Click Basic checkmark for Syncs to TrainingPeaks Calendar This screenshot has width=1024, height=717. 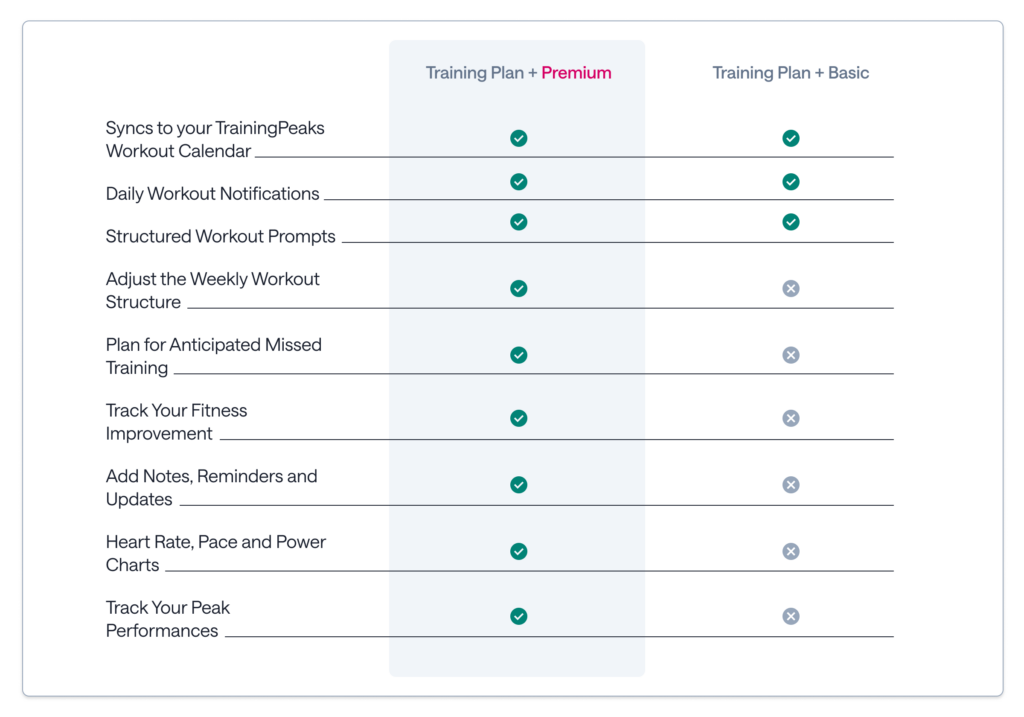coord(790,138)
